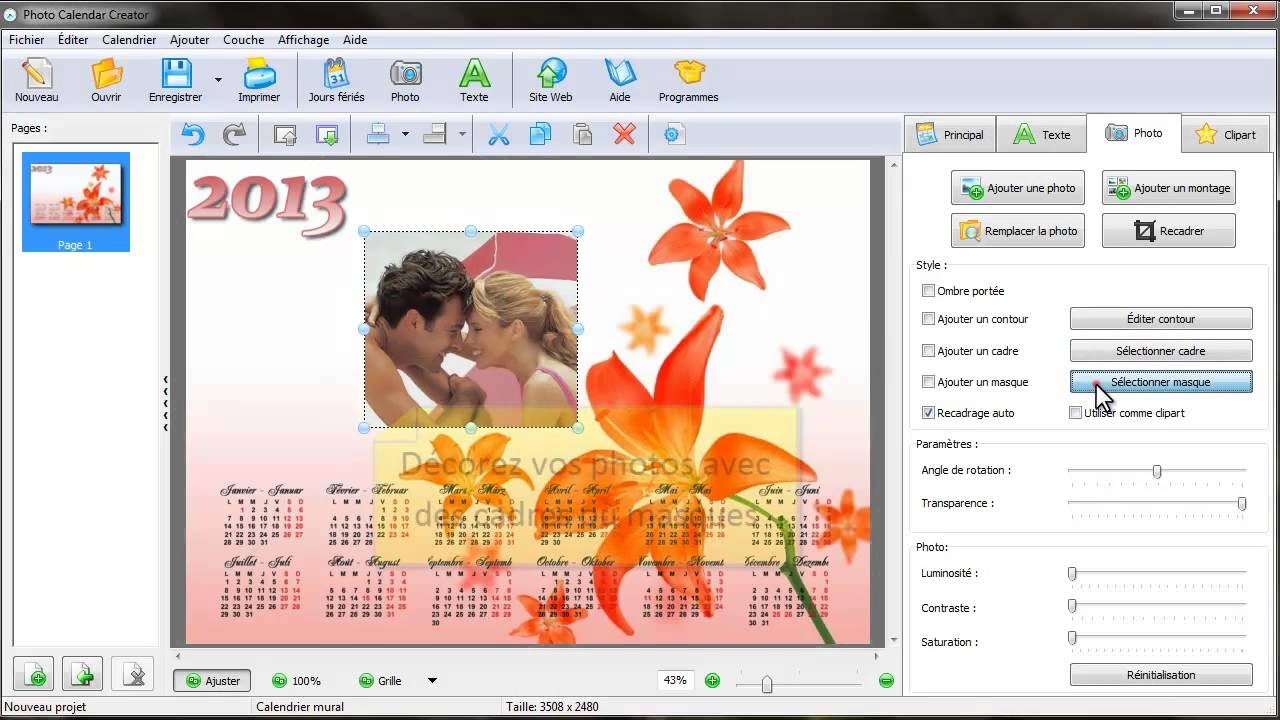
Task: Create a new project with Nouveau
Action: 36,80
